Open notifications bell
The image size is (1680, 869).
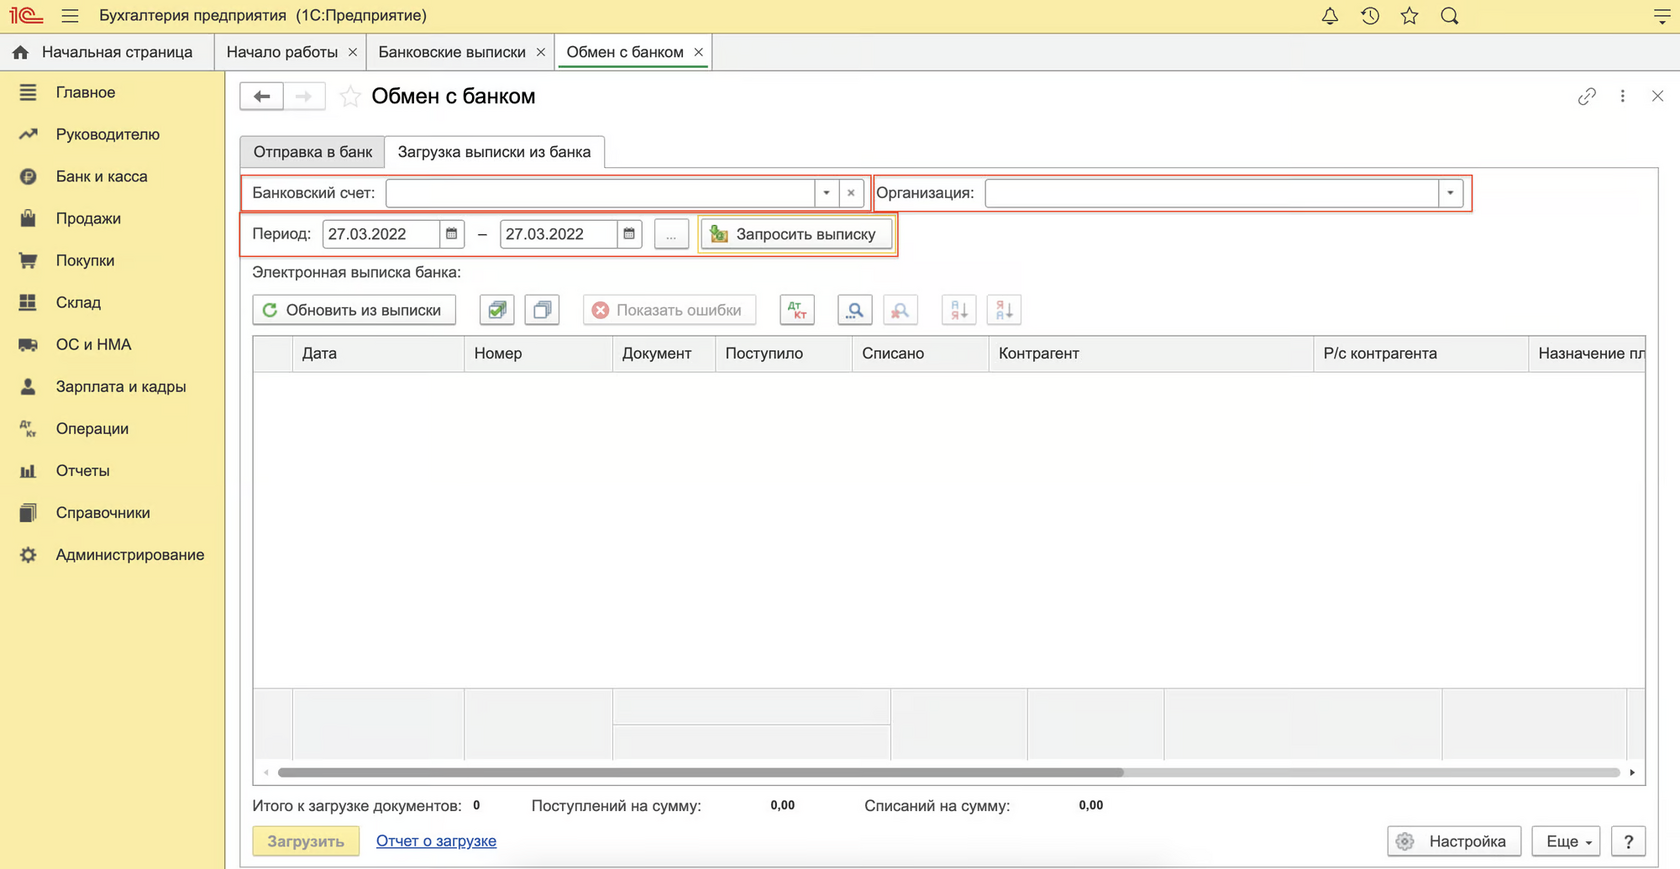[1329, 16]
